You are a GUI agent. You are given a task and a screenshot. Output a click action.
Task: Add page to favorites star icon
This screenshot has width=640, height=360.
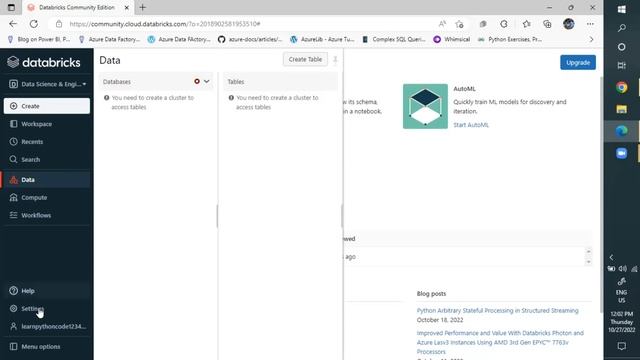[460, 24]
